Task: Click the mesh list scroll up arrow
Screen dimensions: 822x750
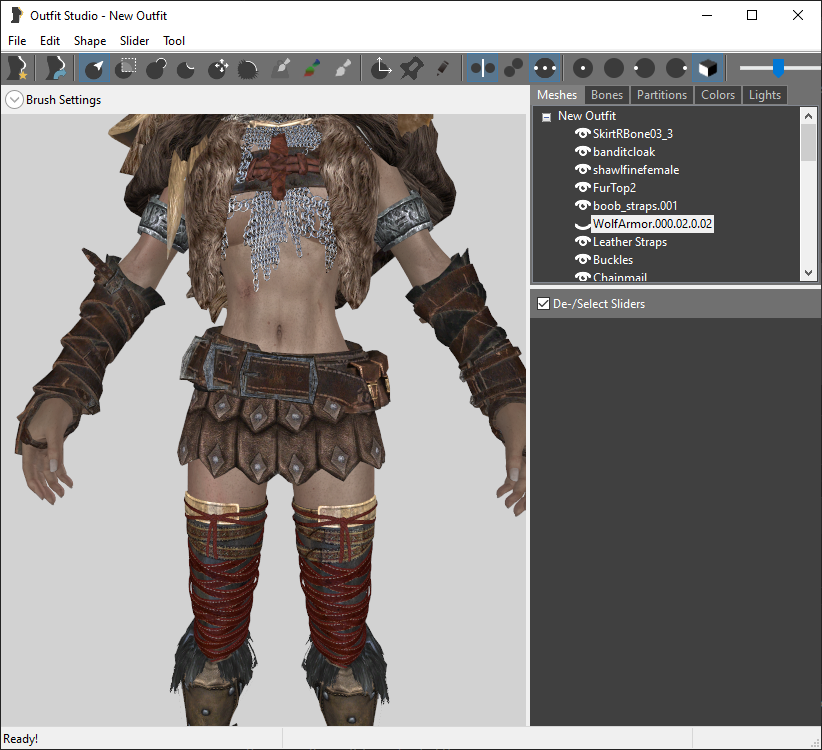Action: pos(808,116)
